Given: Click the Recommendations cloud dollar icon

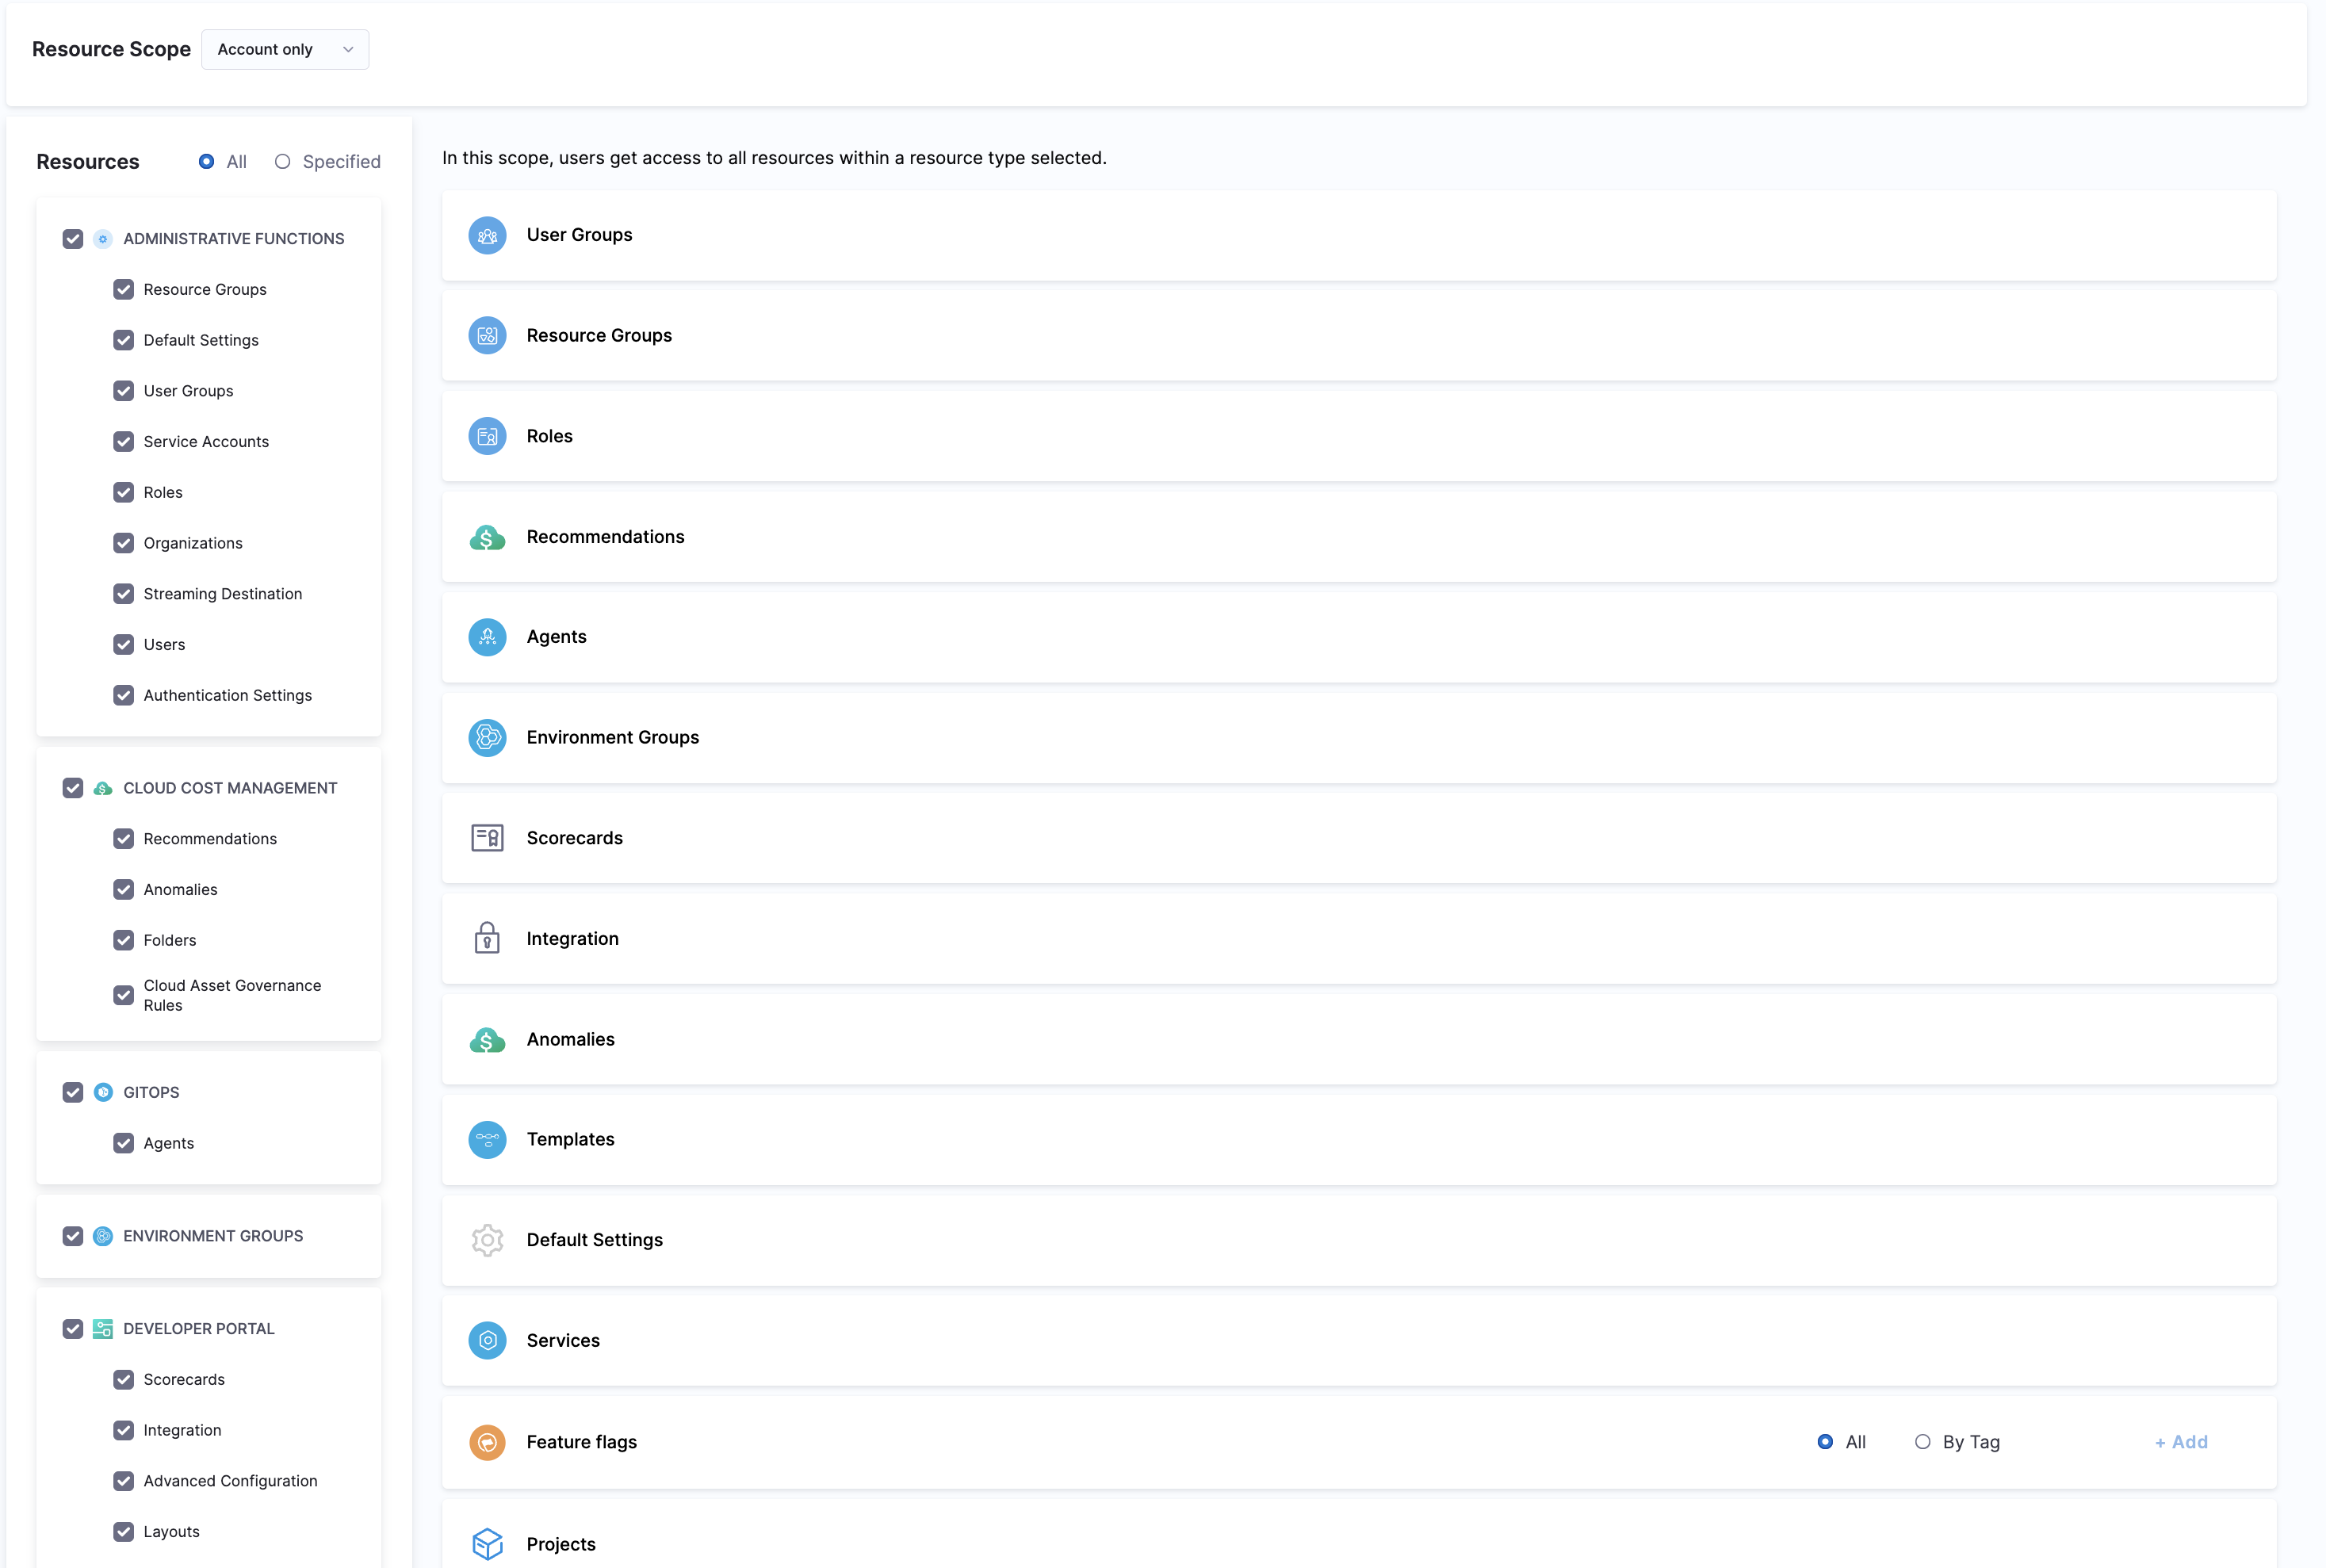Looking at the screenshot, I should (x=487, y=538).
